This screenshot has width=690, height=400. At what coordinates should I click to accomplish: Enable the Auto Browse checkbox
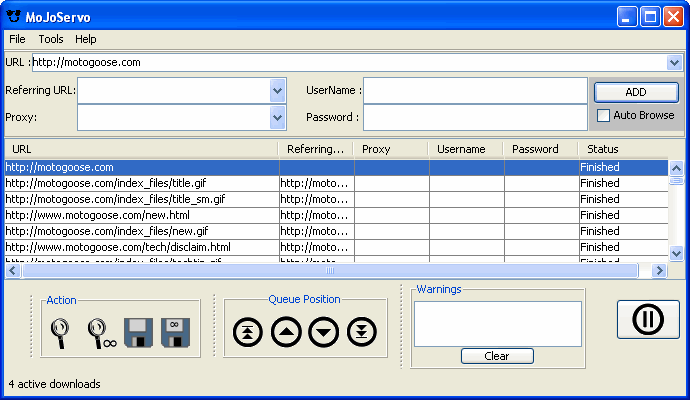pos(603,116)
